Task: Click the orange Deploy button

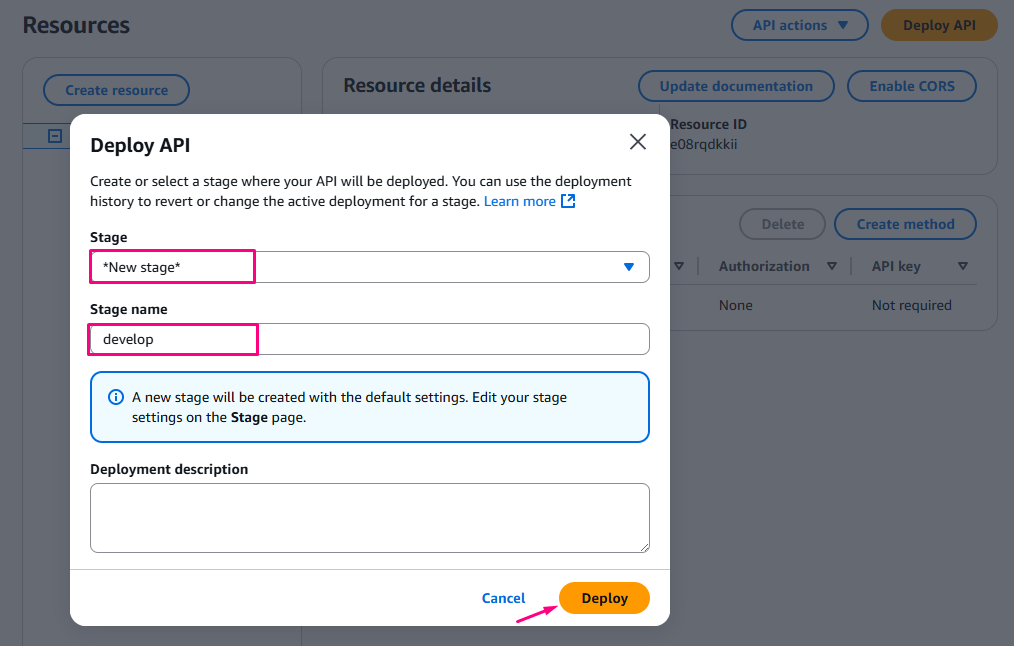Action: tap(604, 598)
